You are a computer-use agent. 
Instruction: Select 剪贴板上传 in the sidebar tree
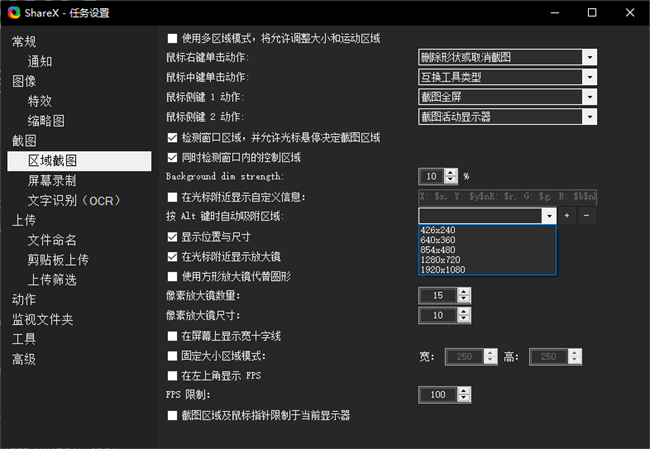60,259
